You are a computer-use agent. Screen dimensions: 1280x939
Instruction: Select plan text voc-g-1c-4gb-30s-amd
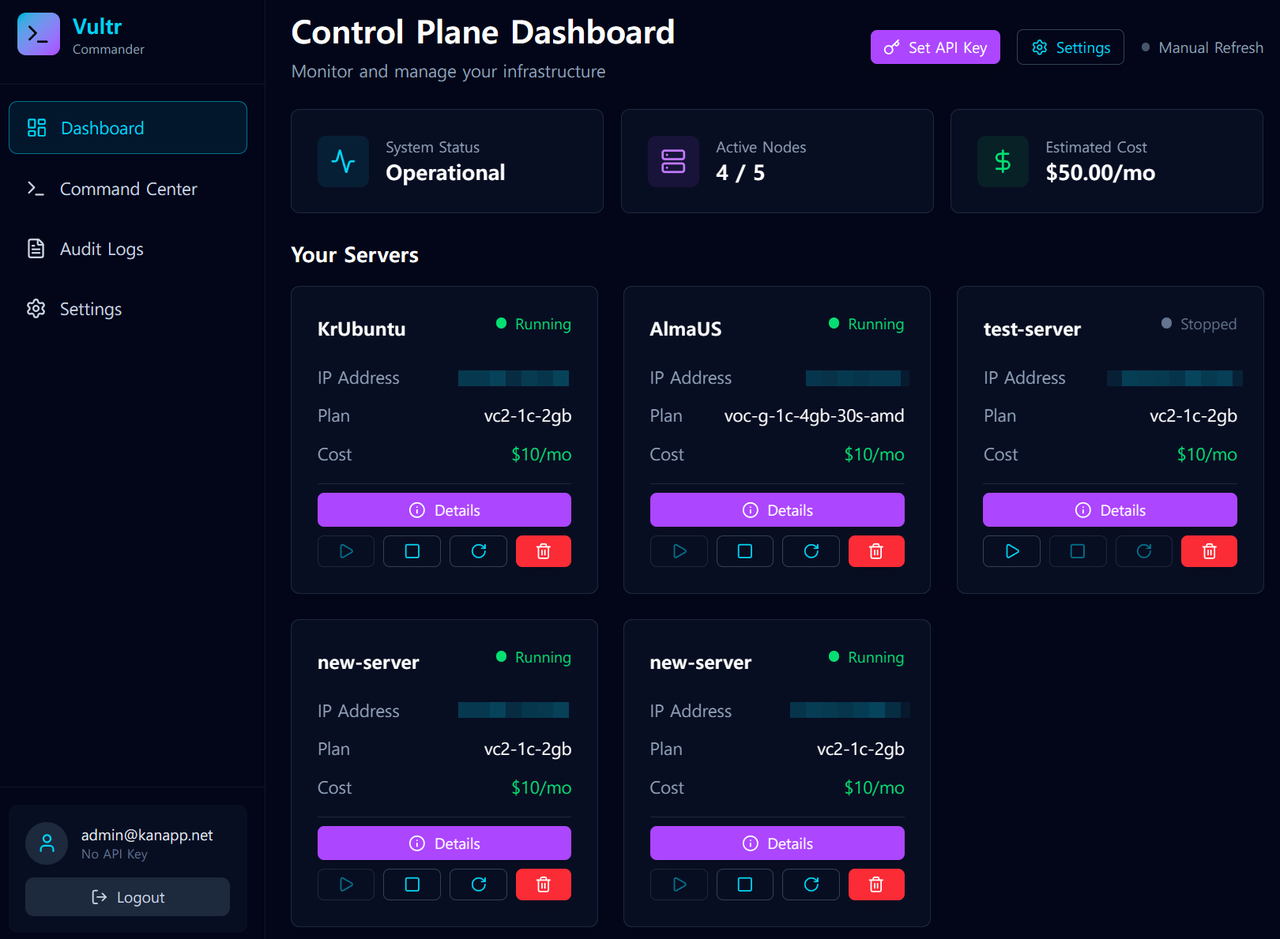click(x=814, y=416)
